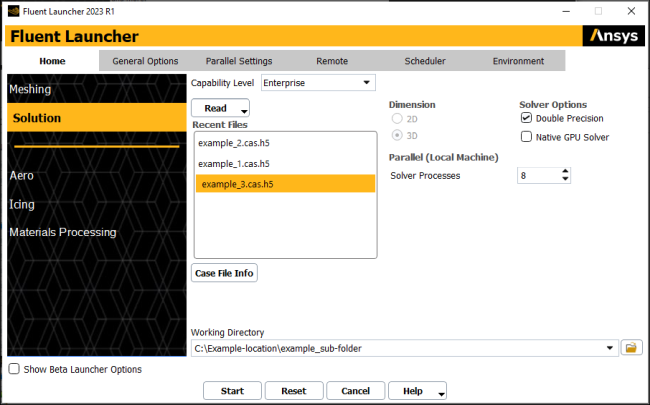Image resolution: width=650 pixels, height=405 pixels.
Task: Close the Fluent Launcher window
Action: pyautogui.click(x=631, y=11)
